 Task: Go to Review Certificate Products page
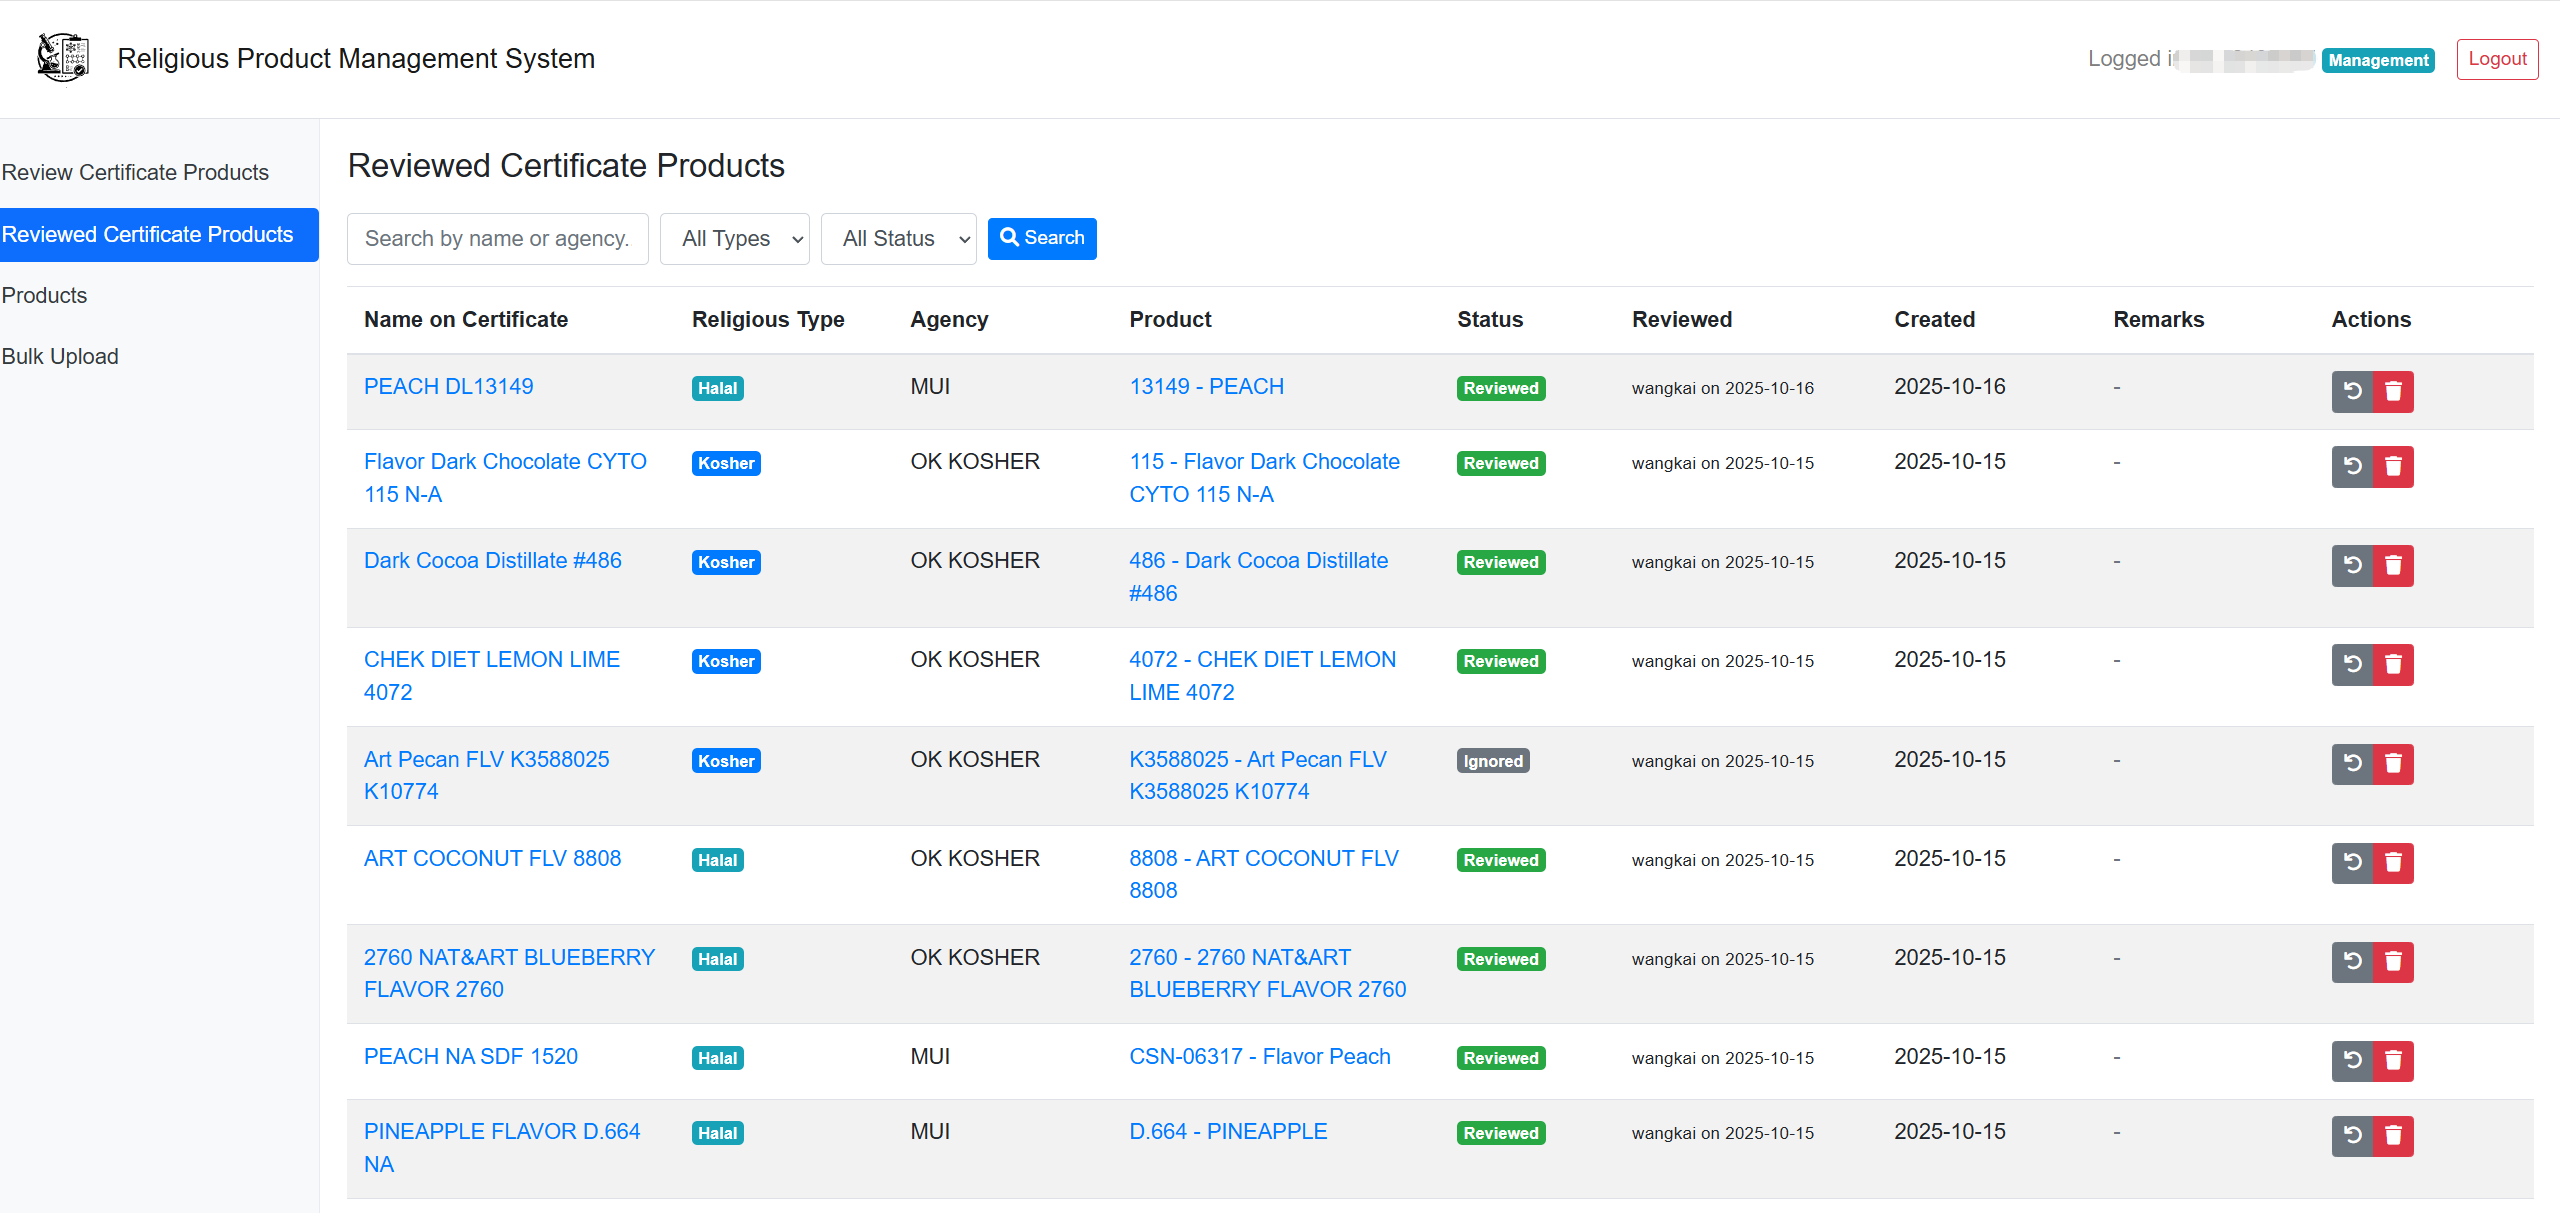136,172
